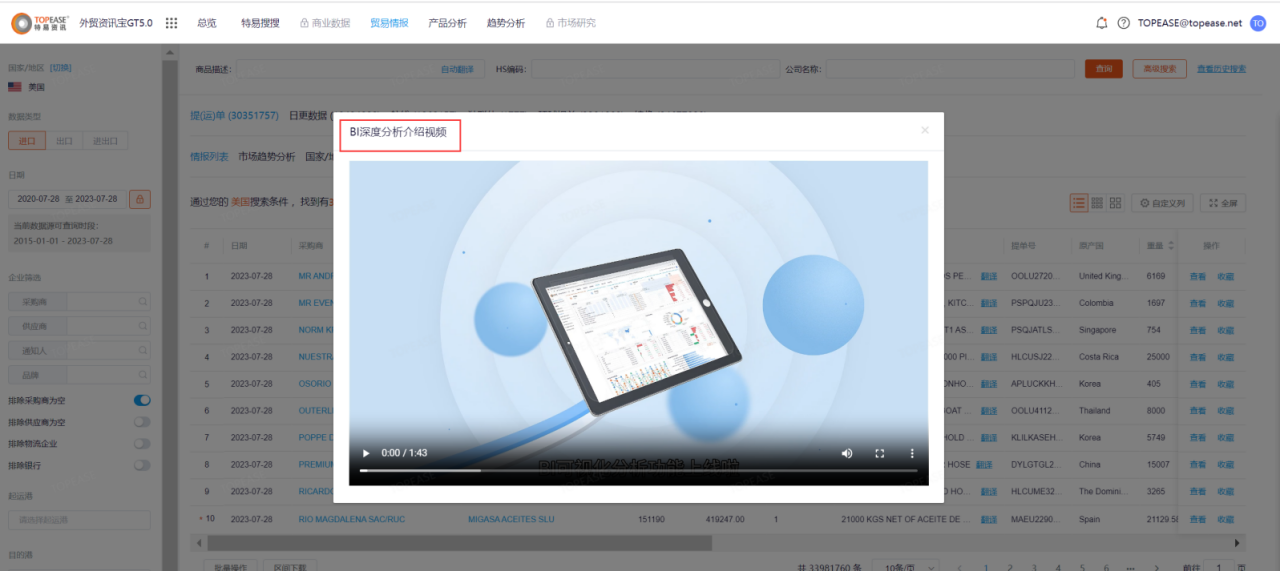Image resolution: width=1280 pixels, height=571 pixels.
Task: Switch to large card view layout
Action: 1115,203
